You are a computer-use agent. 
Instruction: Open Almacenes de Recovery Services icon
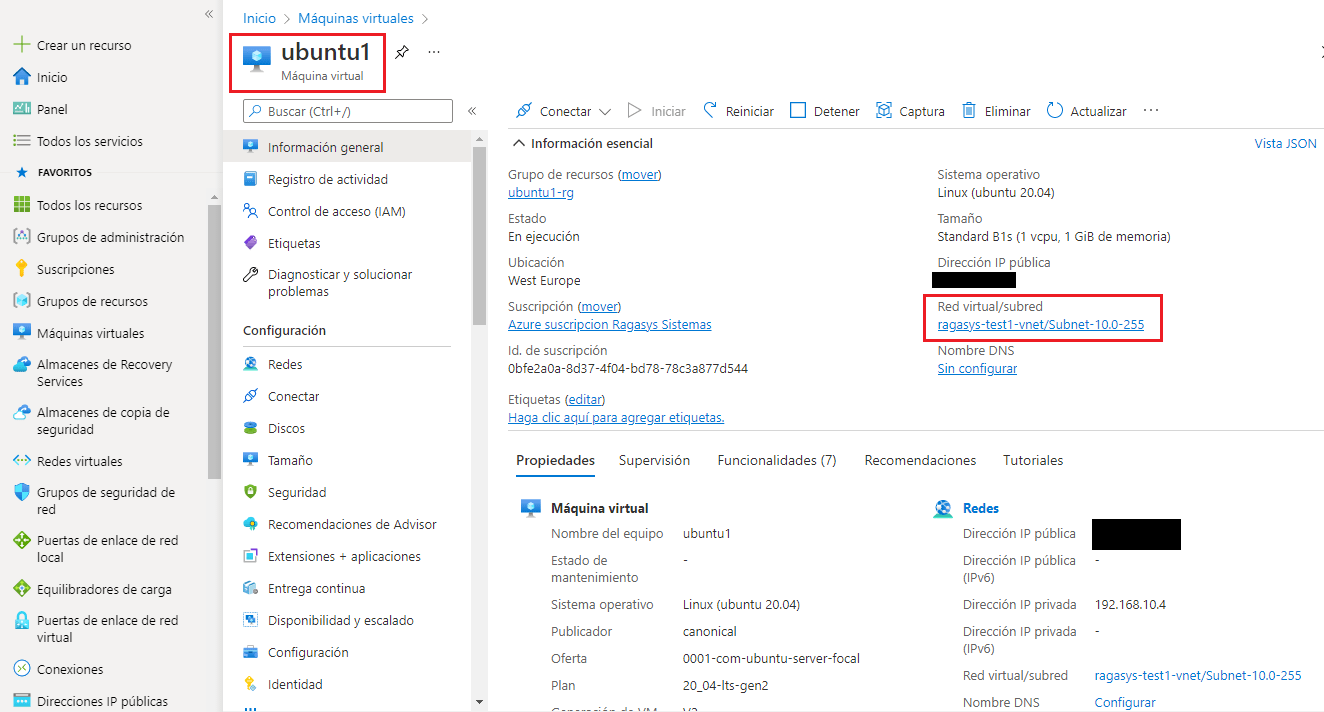(21, 365)
